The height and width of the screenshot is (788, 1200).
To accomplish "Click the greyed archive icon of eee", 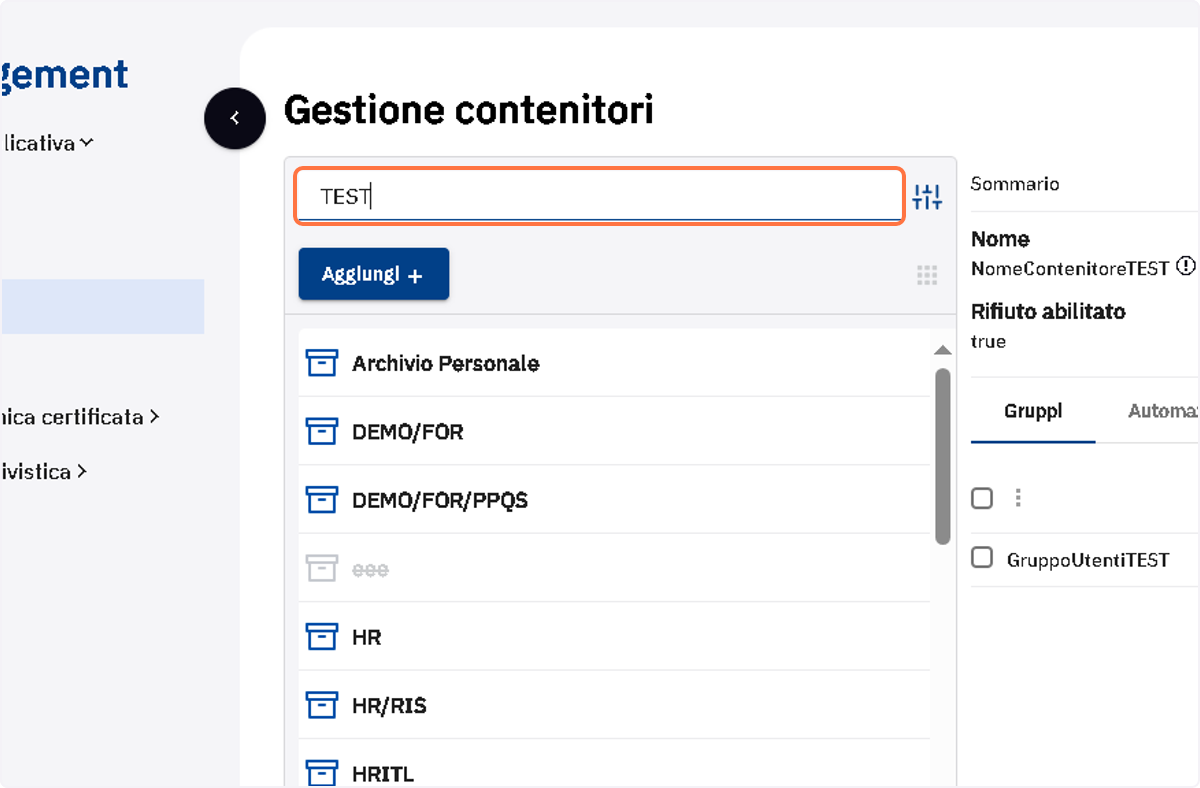I will pos(321,568).
